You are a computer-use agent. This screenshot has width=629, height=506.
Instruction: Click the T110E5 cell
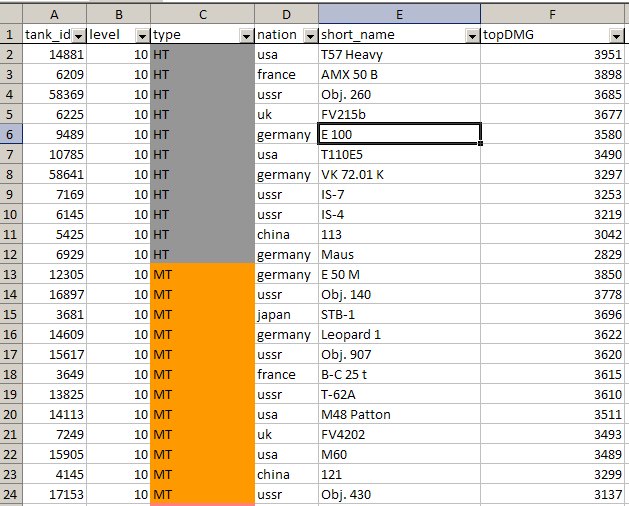point(400,154)
